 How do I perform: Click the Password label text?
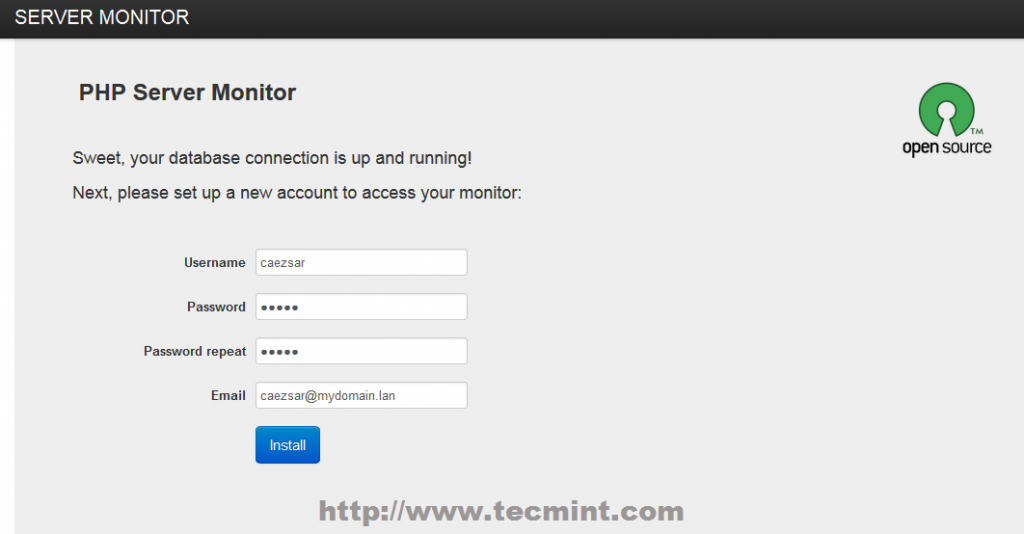[x=216, y=307]
